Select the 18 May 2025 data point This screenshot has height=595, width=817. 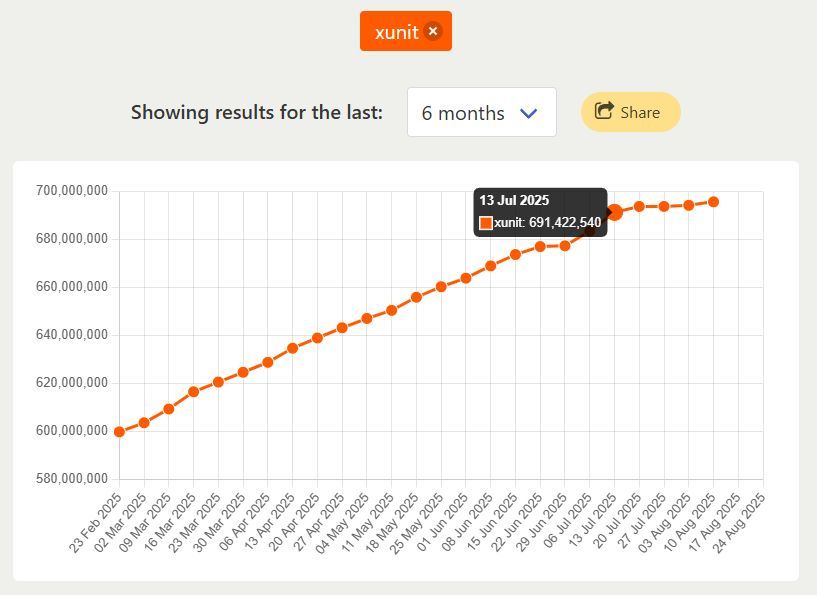[416, 298]
